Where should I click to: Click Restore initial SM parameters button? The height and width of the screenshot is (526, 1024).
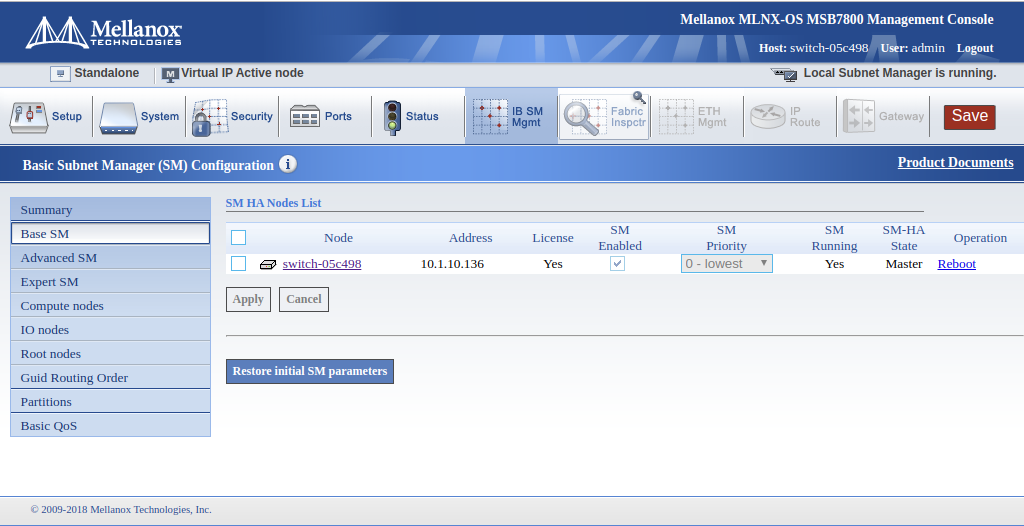pos(310,371)
